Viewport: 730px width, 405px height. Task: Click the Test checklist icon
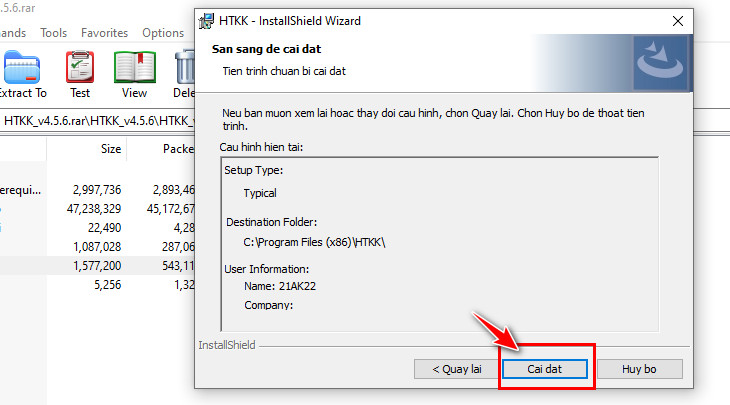click(x=80, y=68)
